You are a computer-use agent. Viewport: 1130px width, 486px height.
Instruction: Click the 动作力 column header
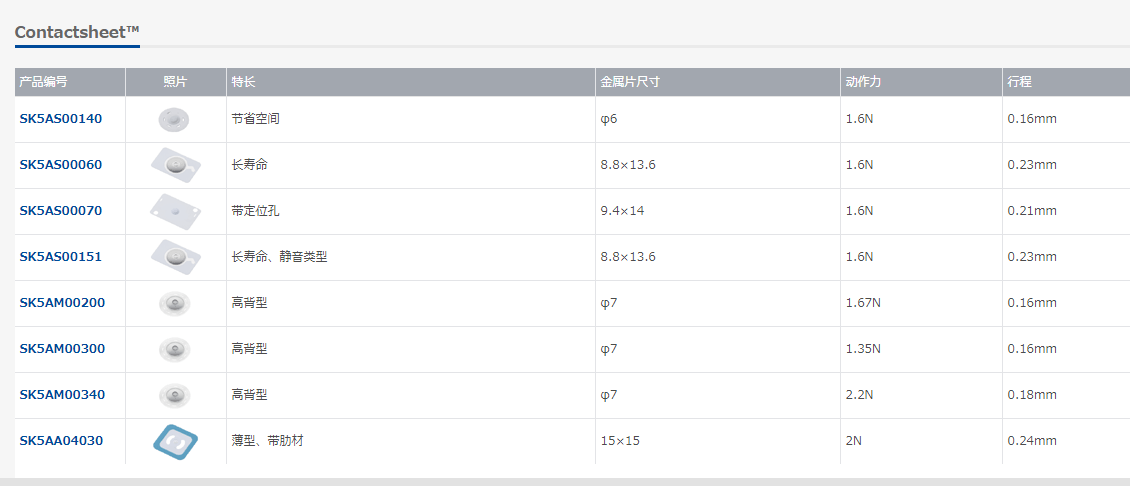pyautogui.click(x=862, y=82)
